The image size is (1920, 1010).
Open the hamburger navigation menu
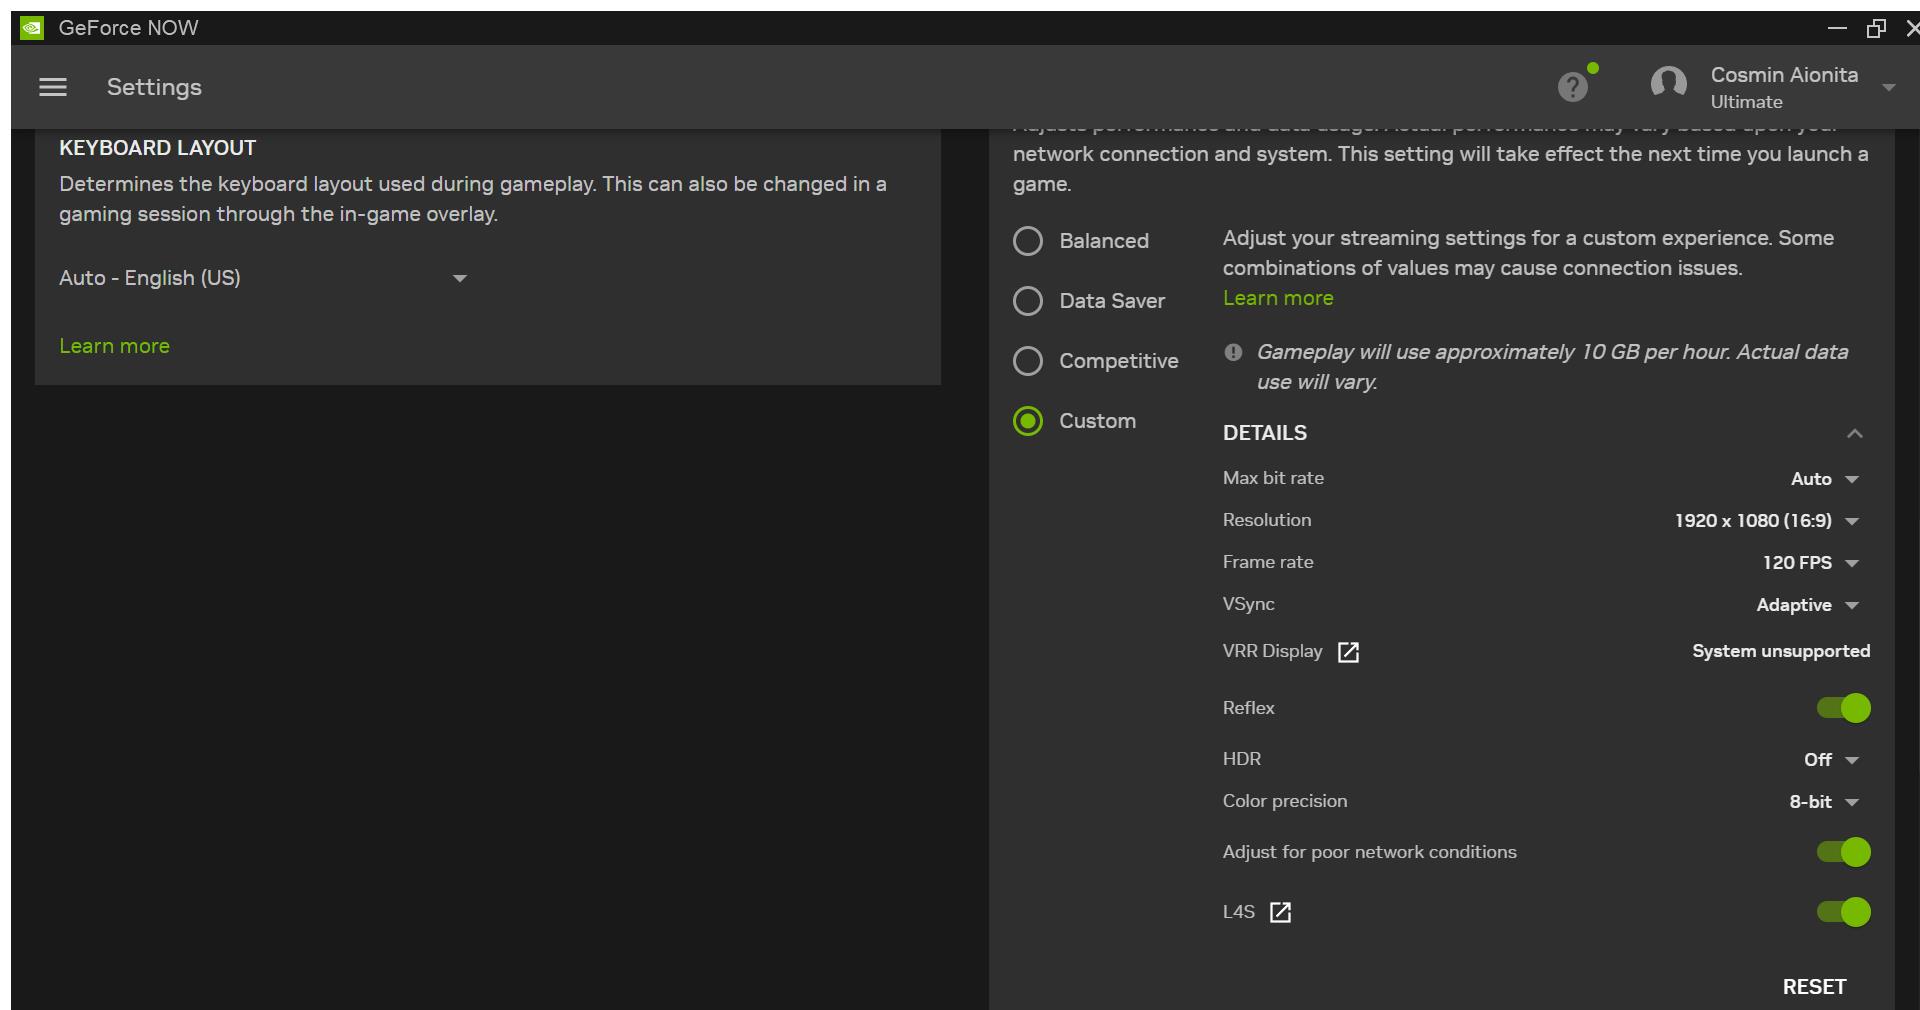[53, 87]
